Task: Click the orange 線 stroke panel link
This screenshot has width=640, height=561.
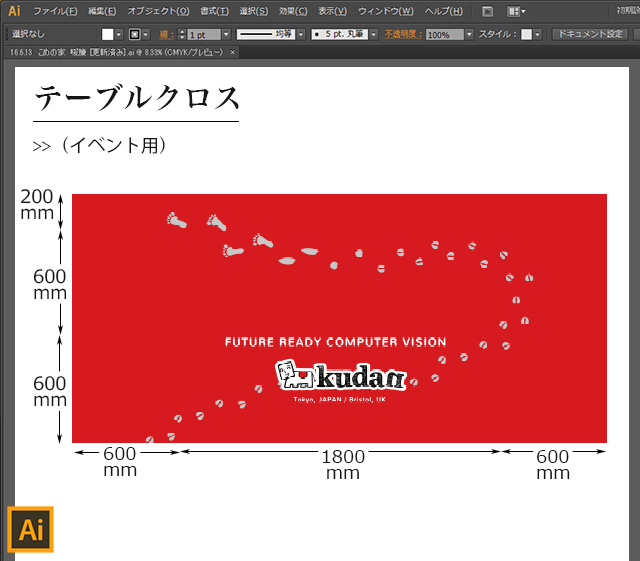Action: click(166, 34)
